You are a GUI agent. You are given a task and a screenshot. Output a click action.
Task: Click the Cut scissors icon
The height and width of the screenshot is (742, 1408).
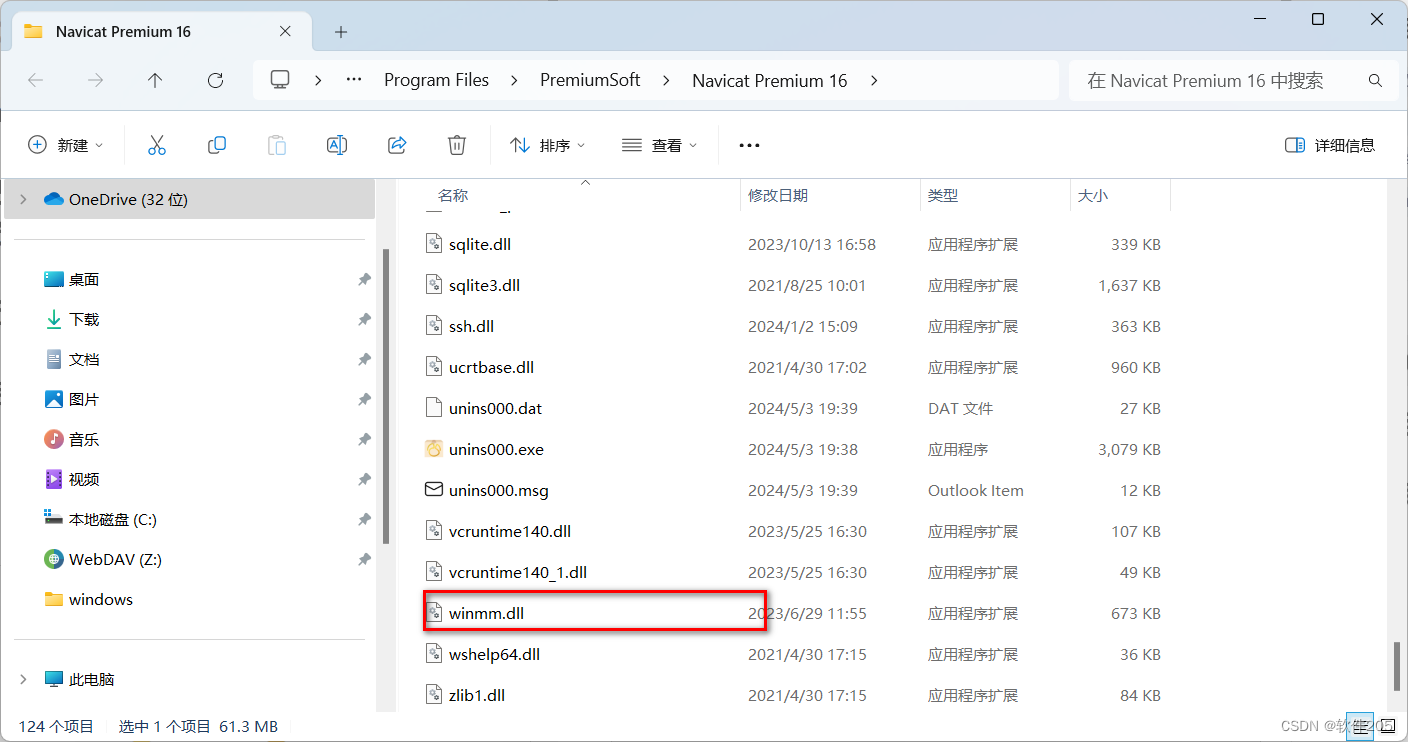pyautogui.click(x=156, y=145)
